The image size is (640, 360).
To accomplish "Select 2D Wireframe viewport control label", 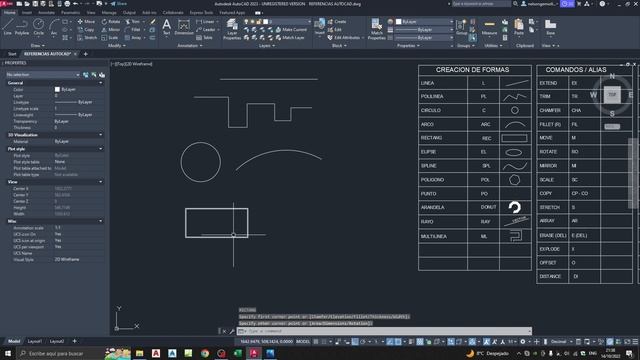I will [x=140, y=64].
